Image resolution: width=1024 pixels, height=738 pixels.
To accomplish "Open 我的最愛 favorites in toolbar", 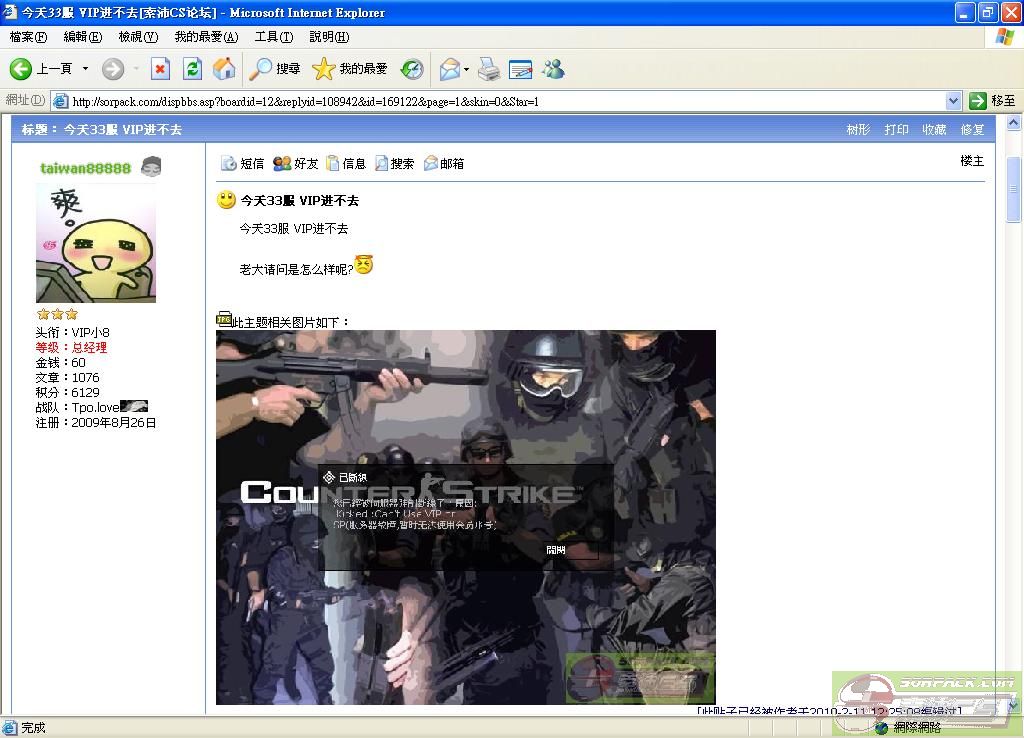I will [x=350, y=69].
